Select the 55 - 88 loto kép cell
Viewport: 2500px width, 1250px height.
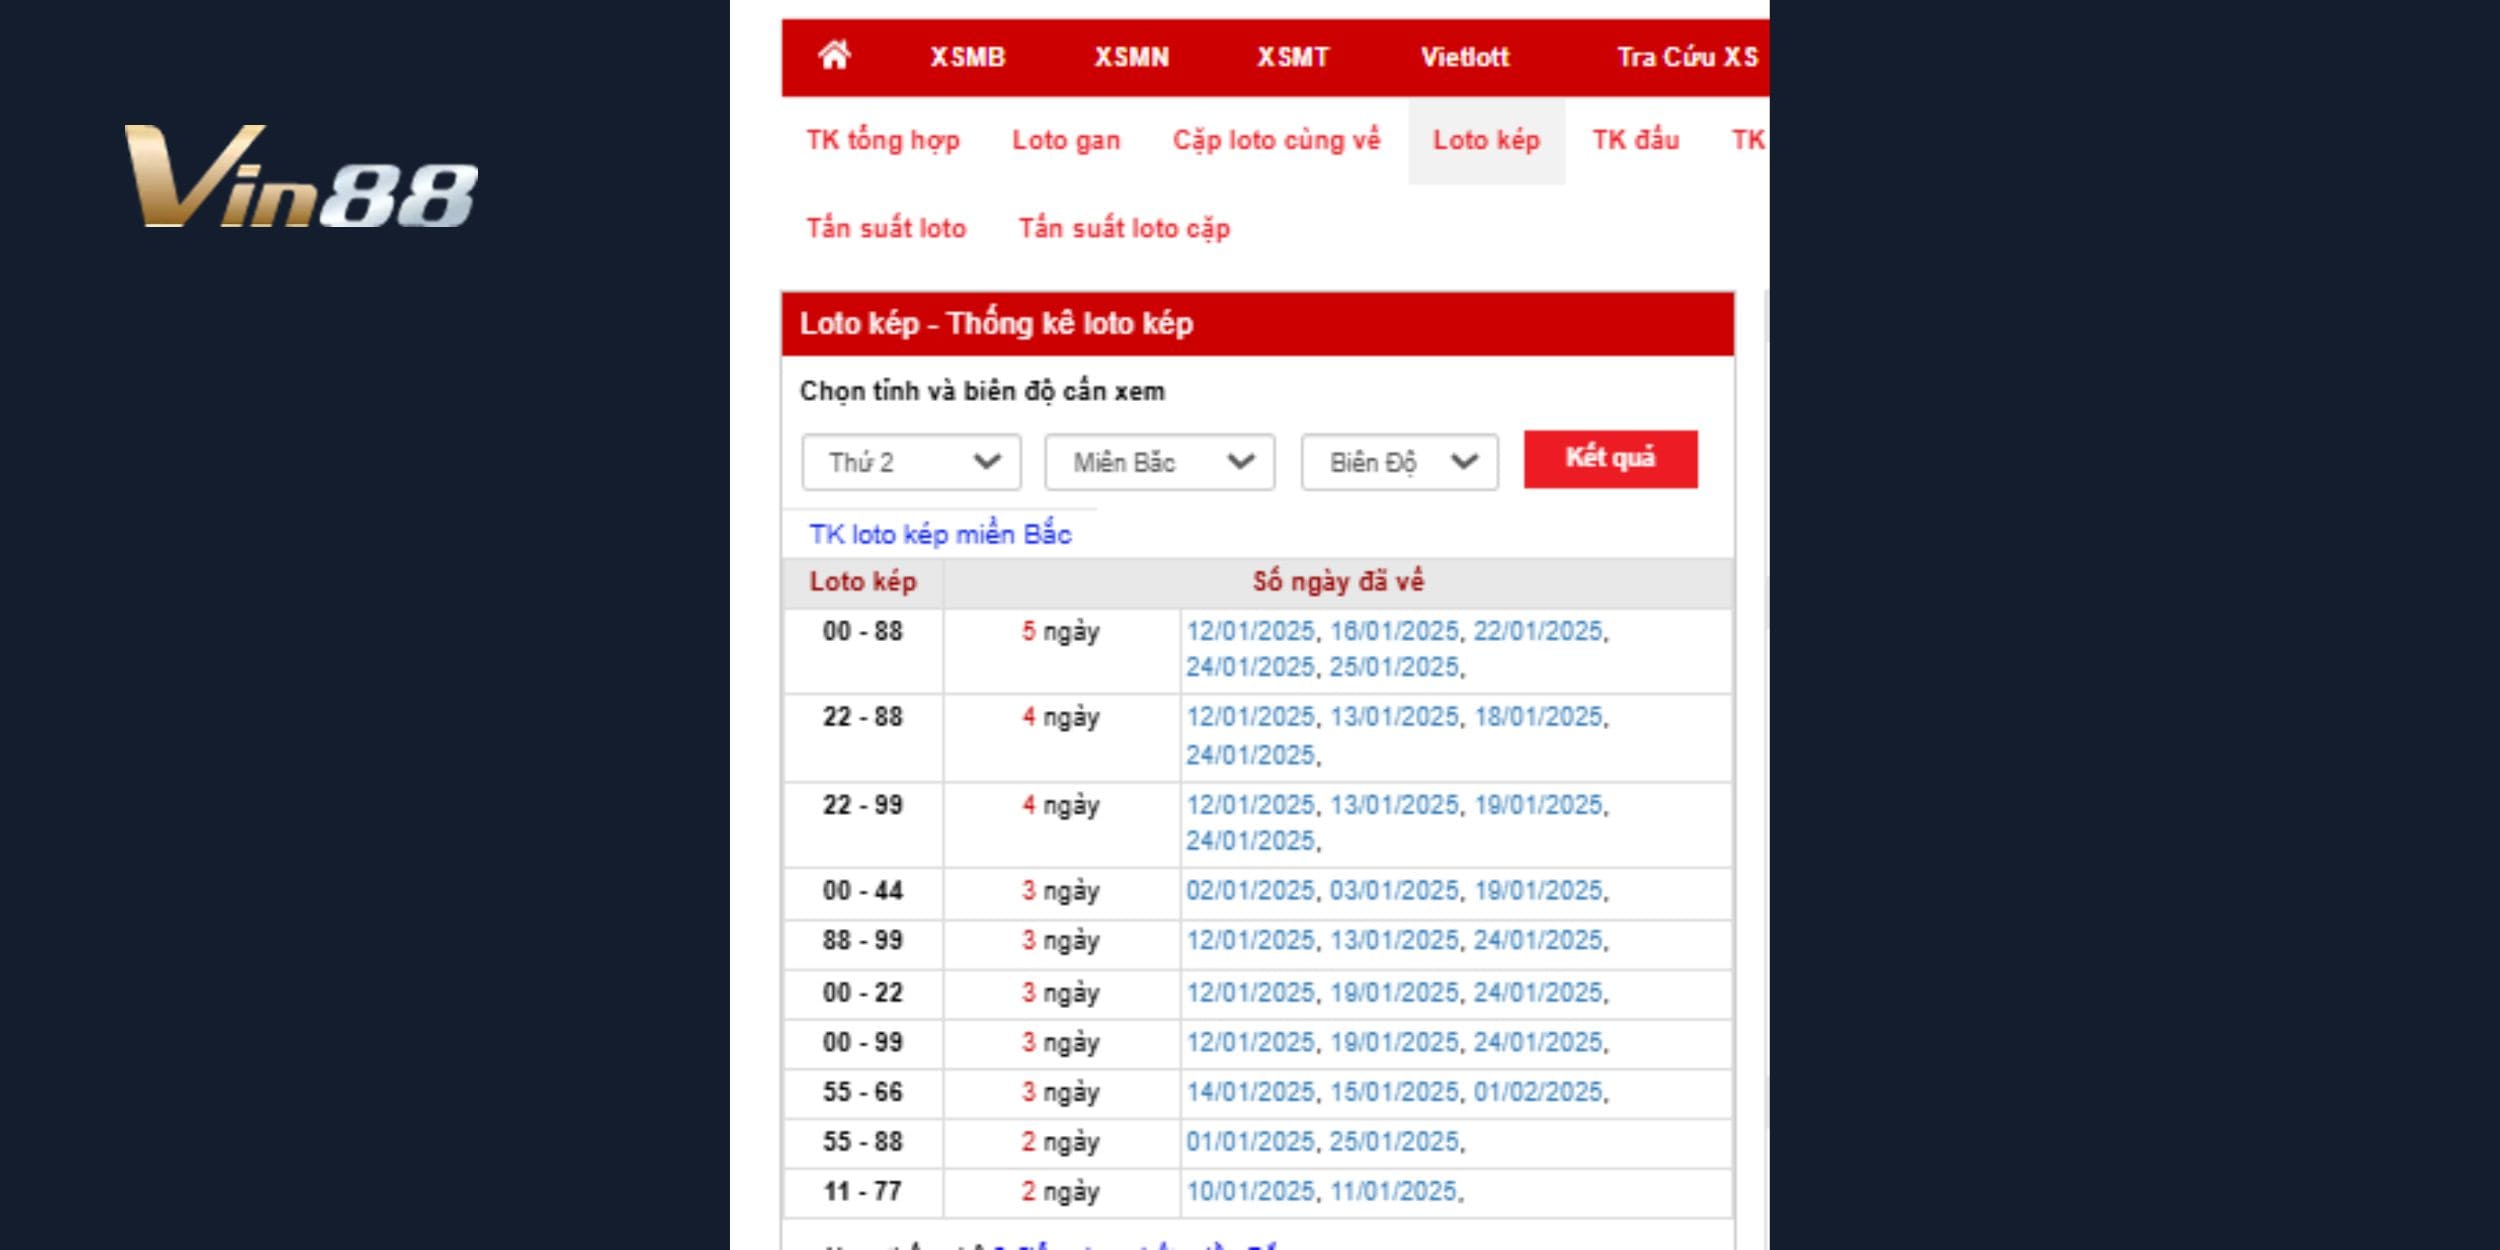pos(863,1142)
